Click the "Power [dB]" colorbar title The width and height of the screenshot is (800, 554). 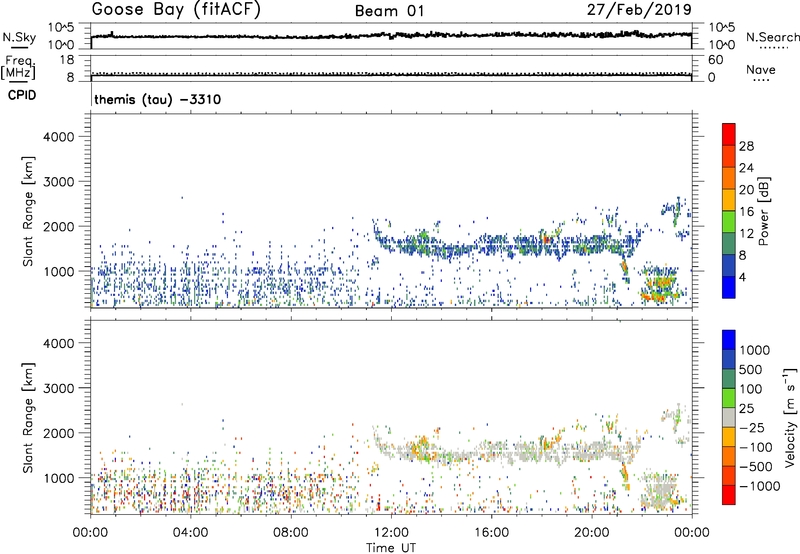[x=763, y=211]
